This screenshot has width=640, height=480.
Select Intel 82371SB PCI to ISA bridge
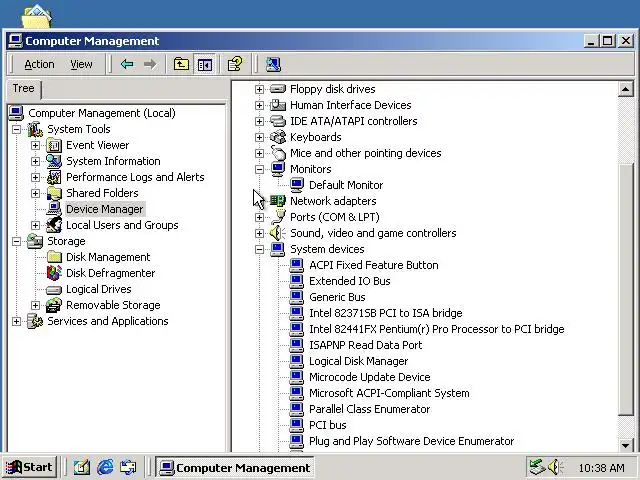coord(386,313)
